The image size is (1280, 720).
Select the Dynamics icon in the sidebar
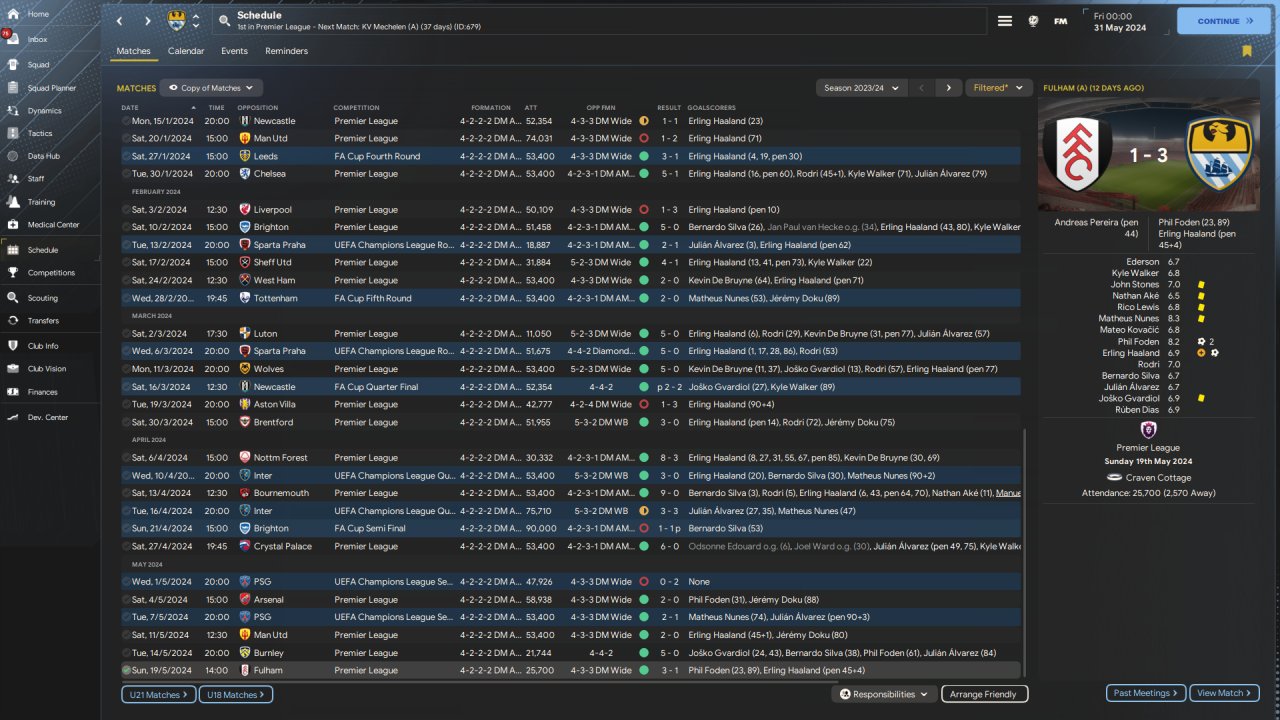coord(14,111)
